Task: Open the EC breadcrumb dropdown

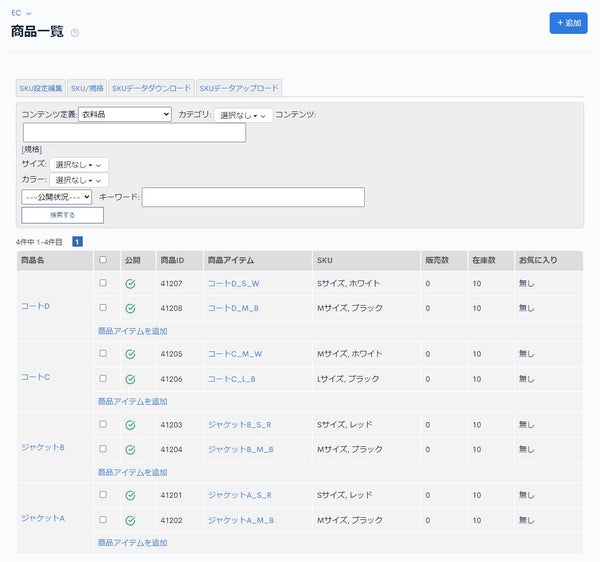Action: (x=21, y=13)
